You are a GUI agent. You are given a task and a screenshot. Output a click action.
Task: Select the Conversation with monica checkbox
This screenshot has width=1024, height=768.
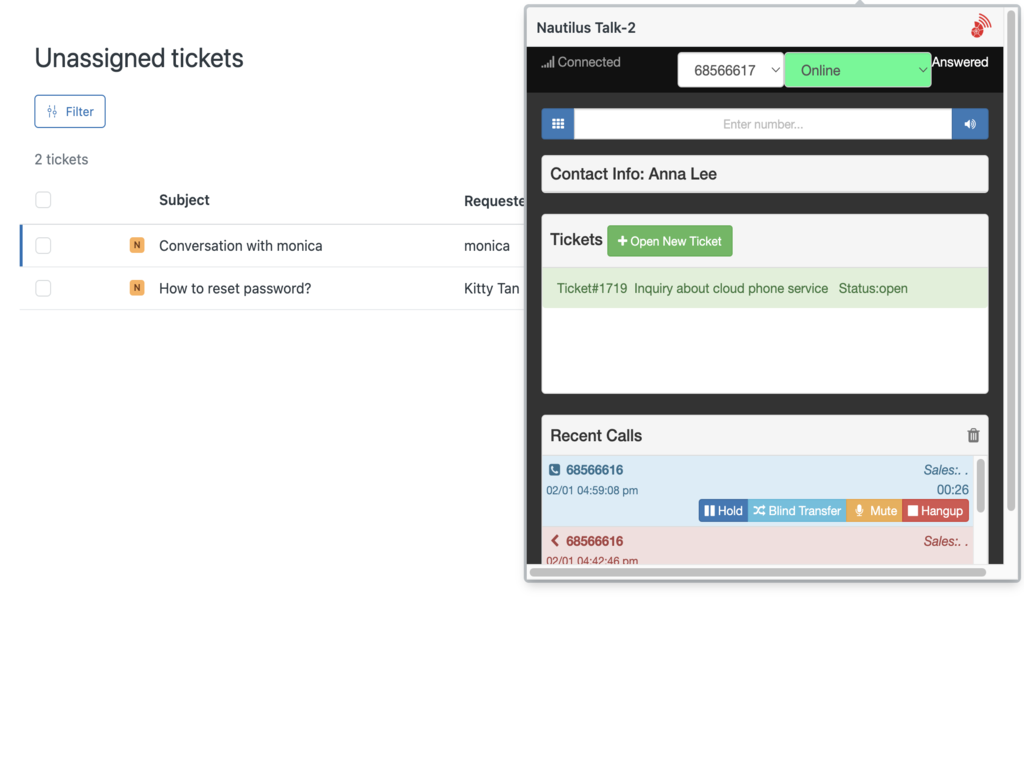(43, 245)
